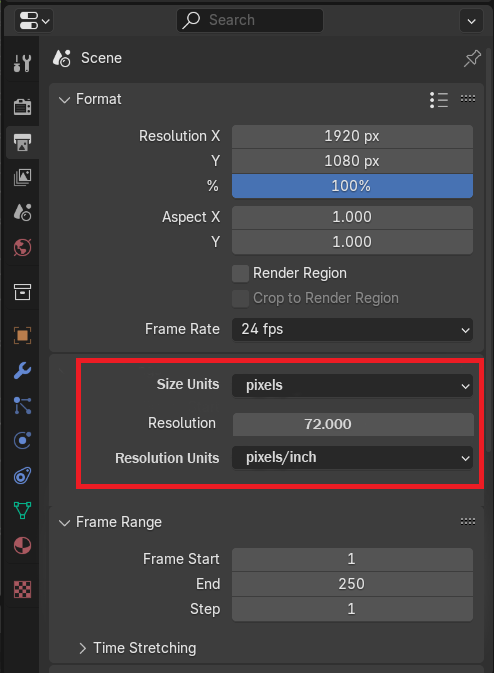Screen dimensions: 494x673
Task: Open the World properties tab
Action: coord(22,247)
